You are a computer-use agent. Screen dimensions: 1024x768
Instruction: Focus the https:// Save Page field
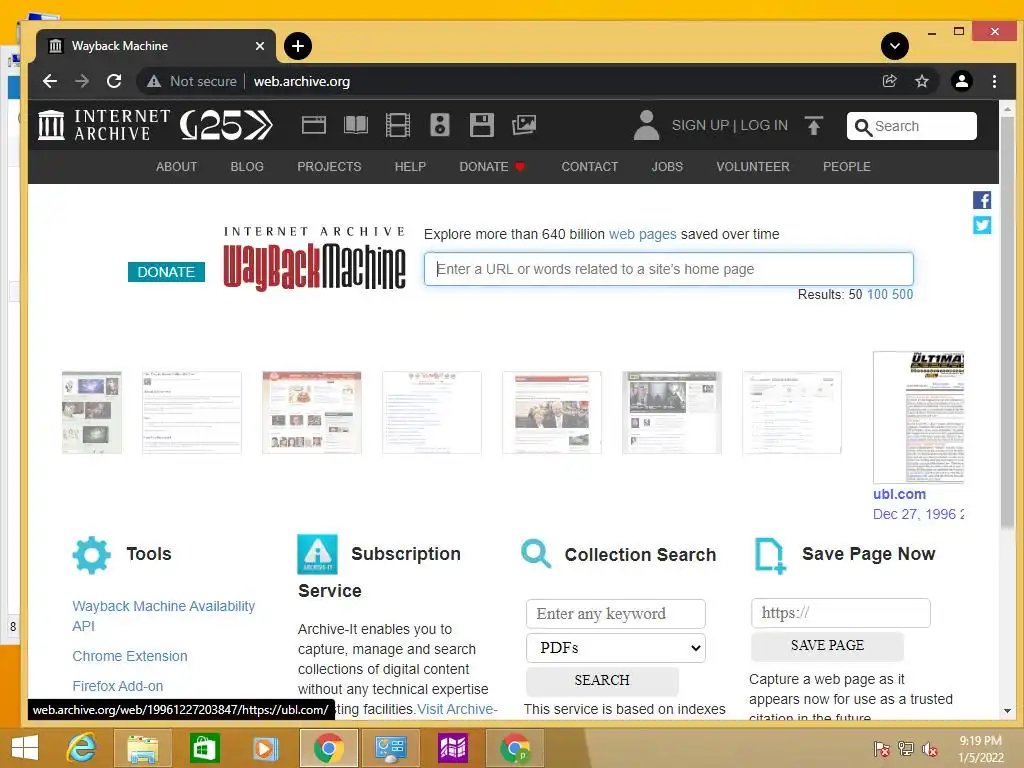click(x=840, y=613)
